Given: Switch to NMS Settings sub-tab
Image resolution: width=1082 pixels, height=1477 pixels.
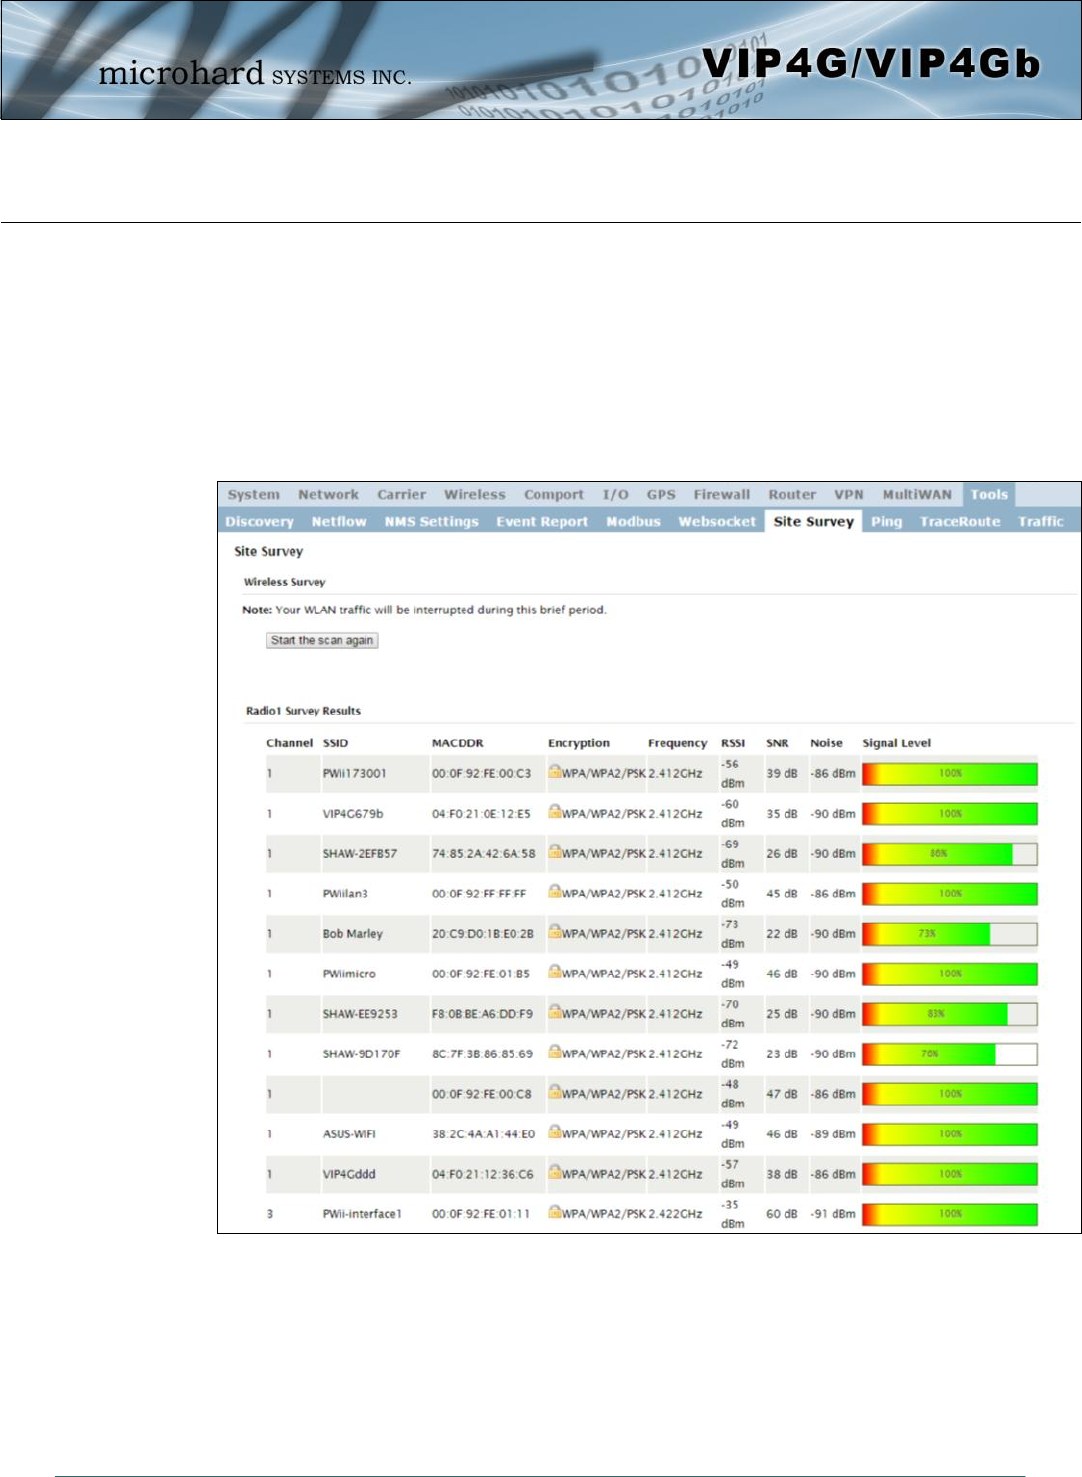Looking at the screenshot, I should coord(431,522).
